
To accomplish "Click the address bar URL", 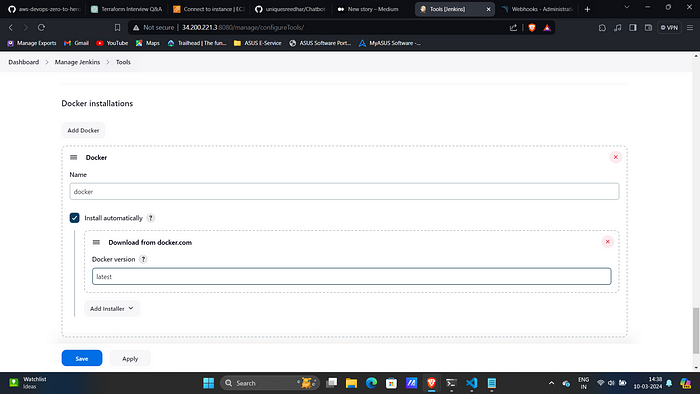I will pyautogui.click(x=243, y=27).
